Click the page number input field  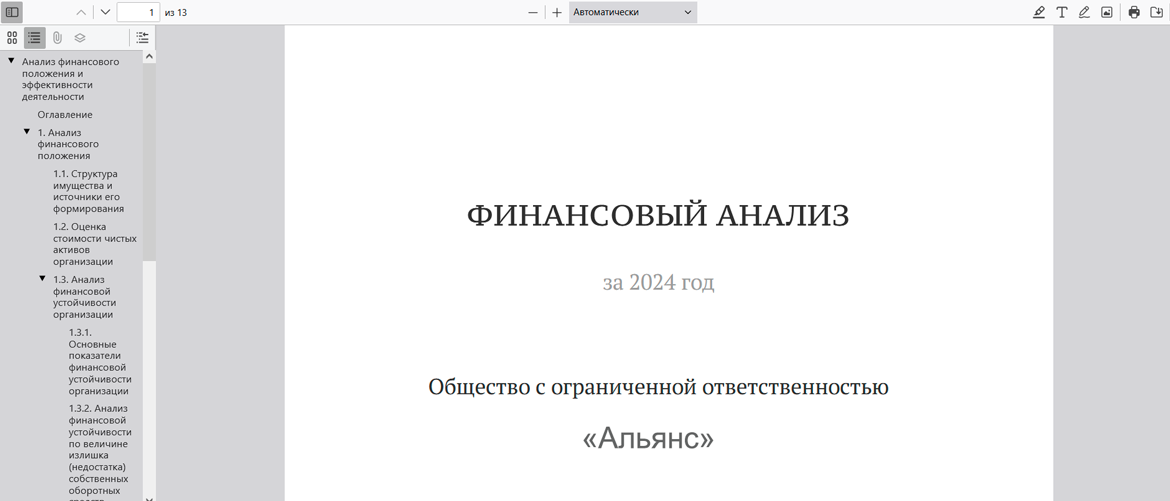click(x=138, y=12)
